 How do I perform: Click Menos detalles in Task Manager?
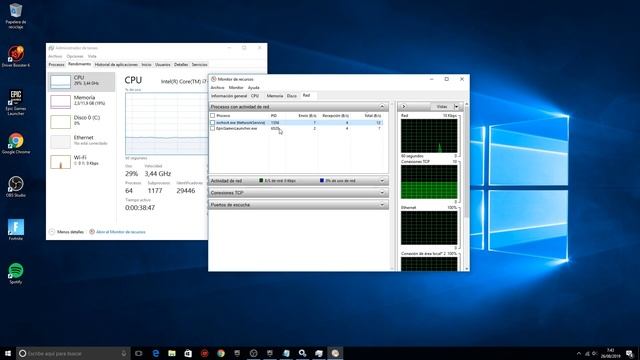pyautogui.click(x=70, y=232)
